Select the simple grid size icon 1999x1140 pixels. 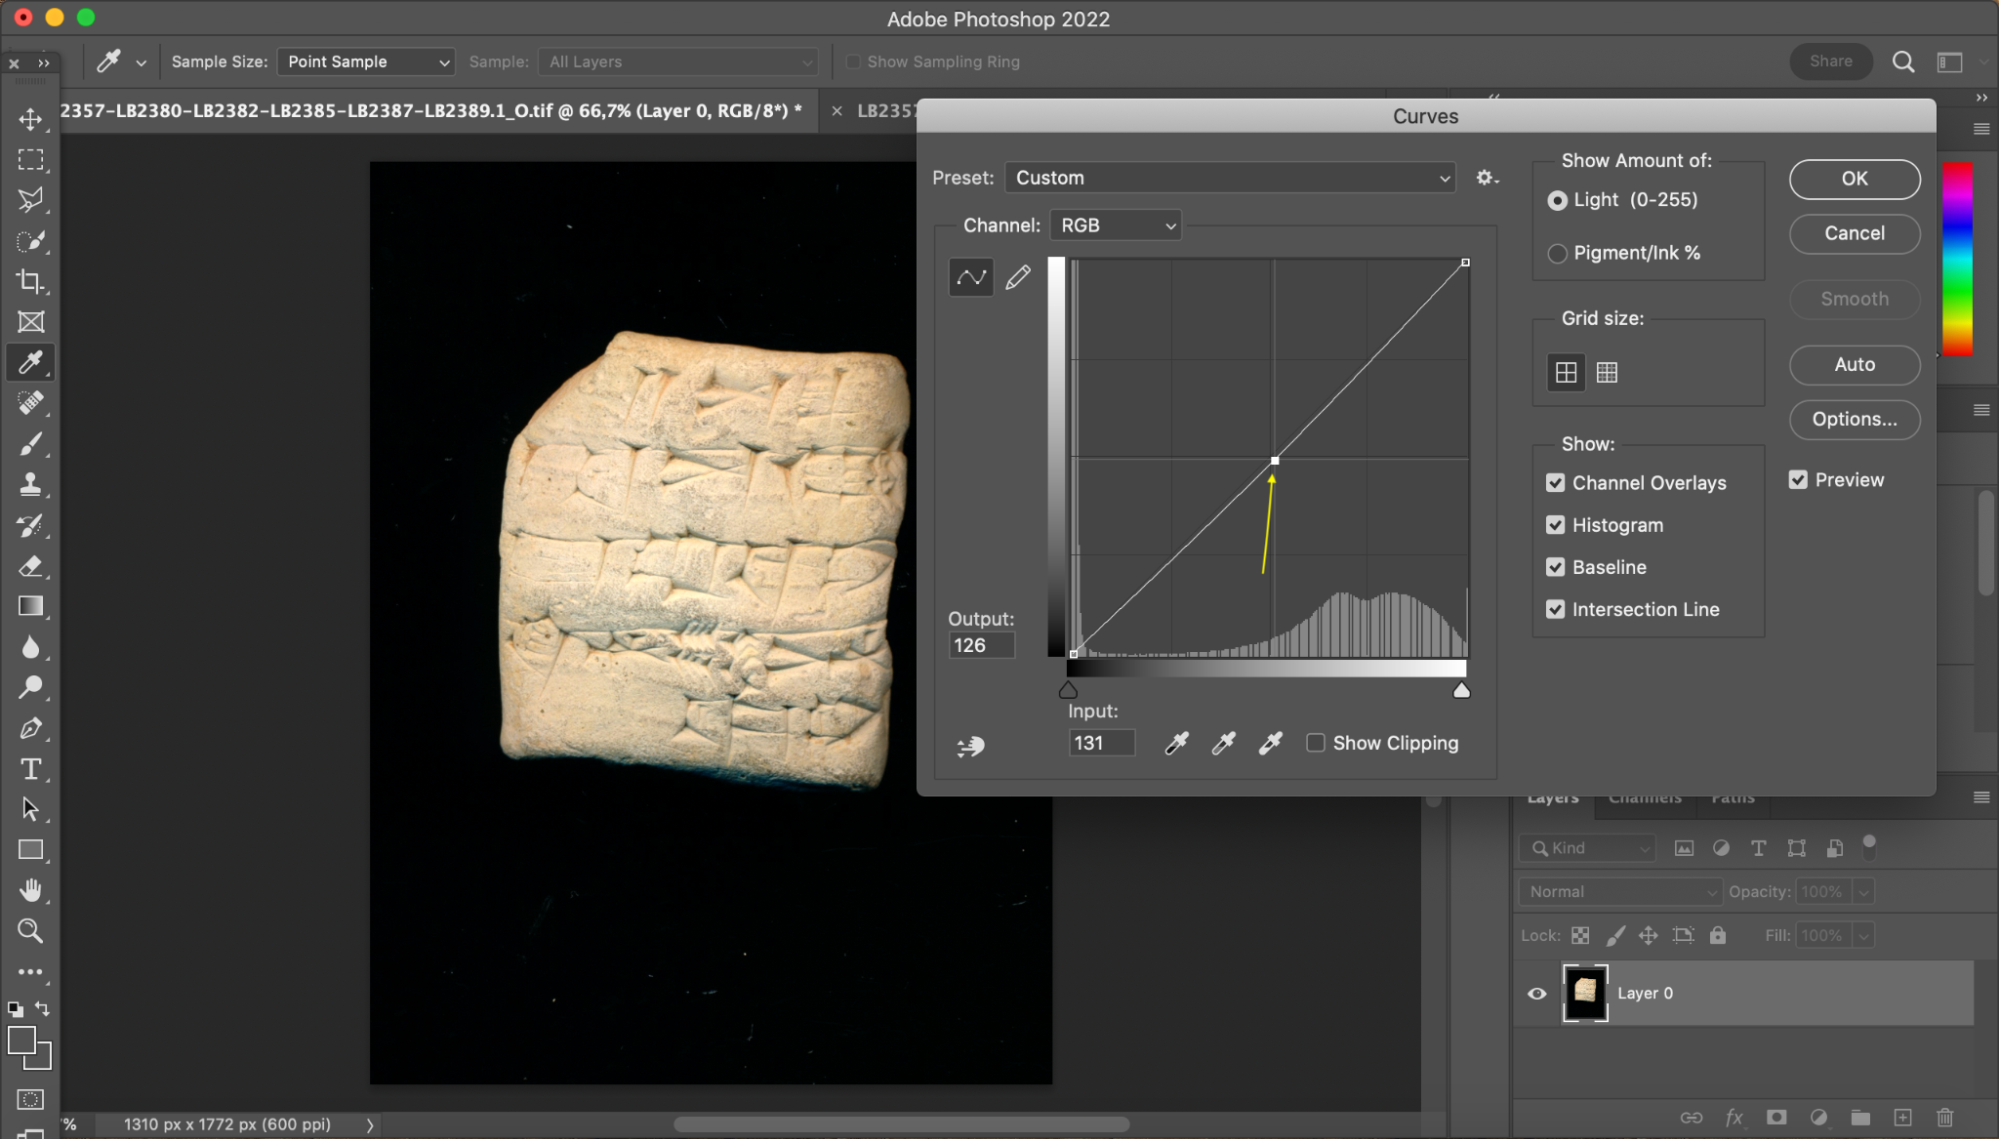[x=1566, y=373]
